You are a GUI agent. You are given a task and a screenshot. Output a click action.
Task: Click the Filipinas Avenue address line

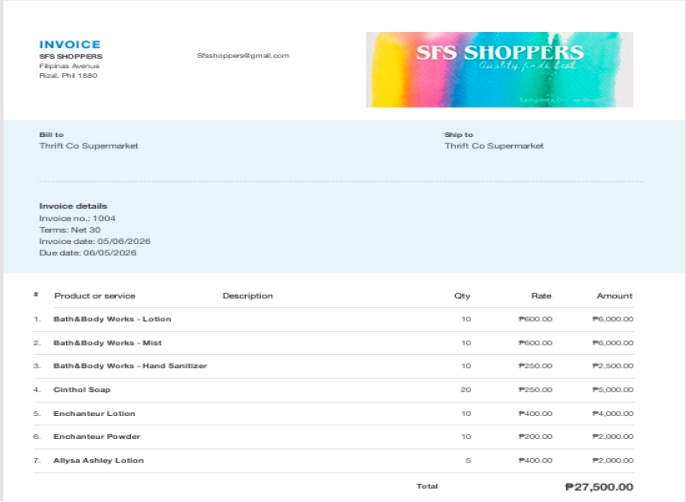(x=70, y=66)
